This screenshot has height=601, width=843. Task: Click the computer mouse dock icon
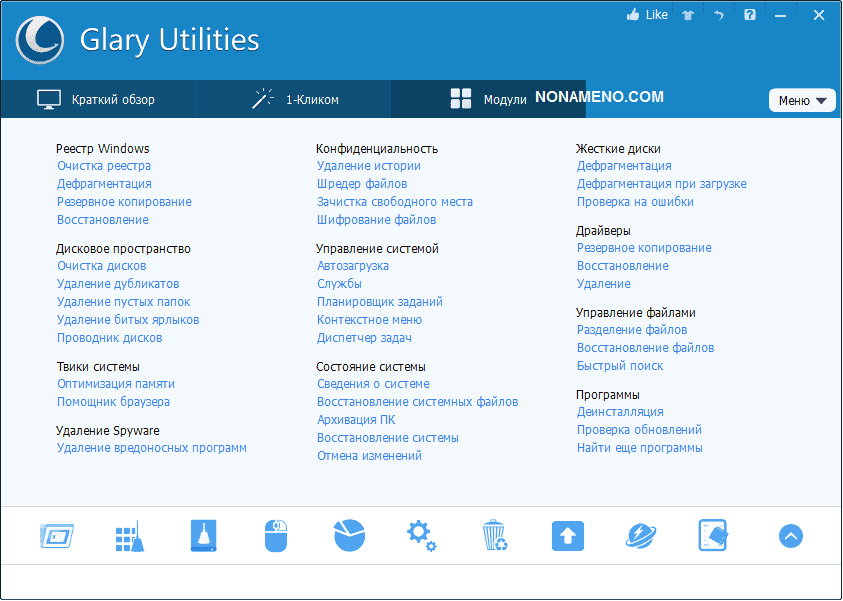point(275,536)
